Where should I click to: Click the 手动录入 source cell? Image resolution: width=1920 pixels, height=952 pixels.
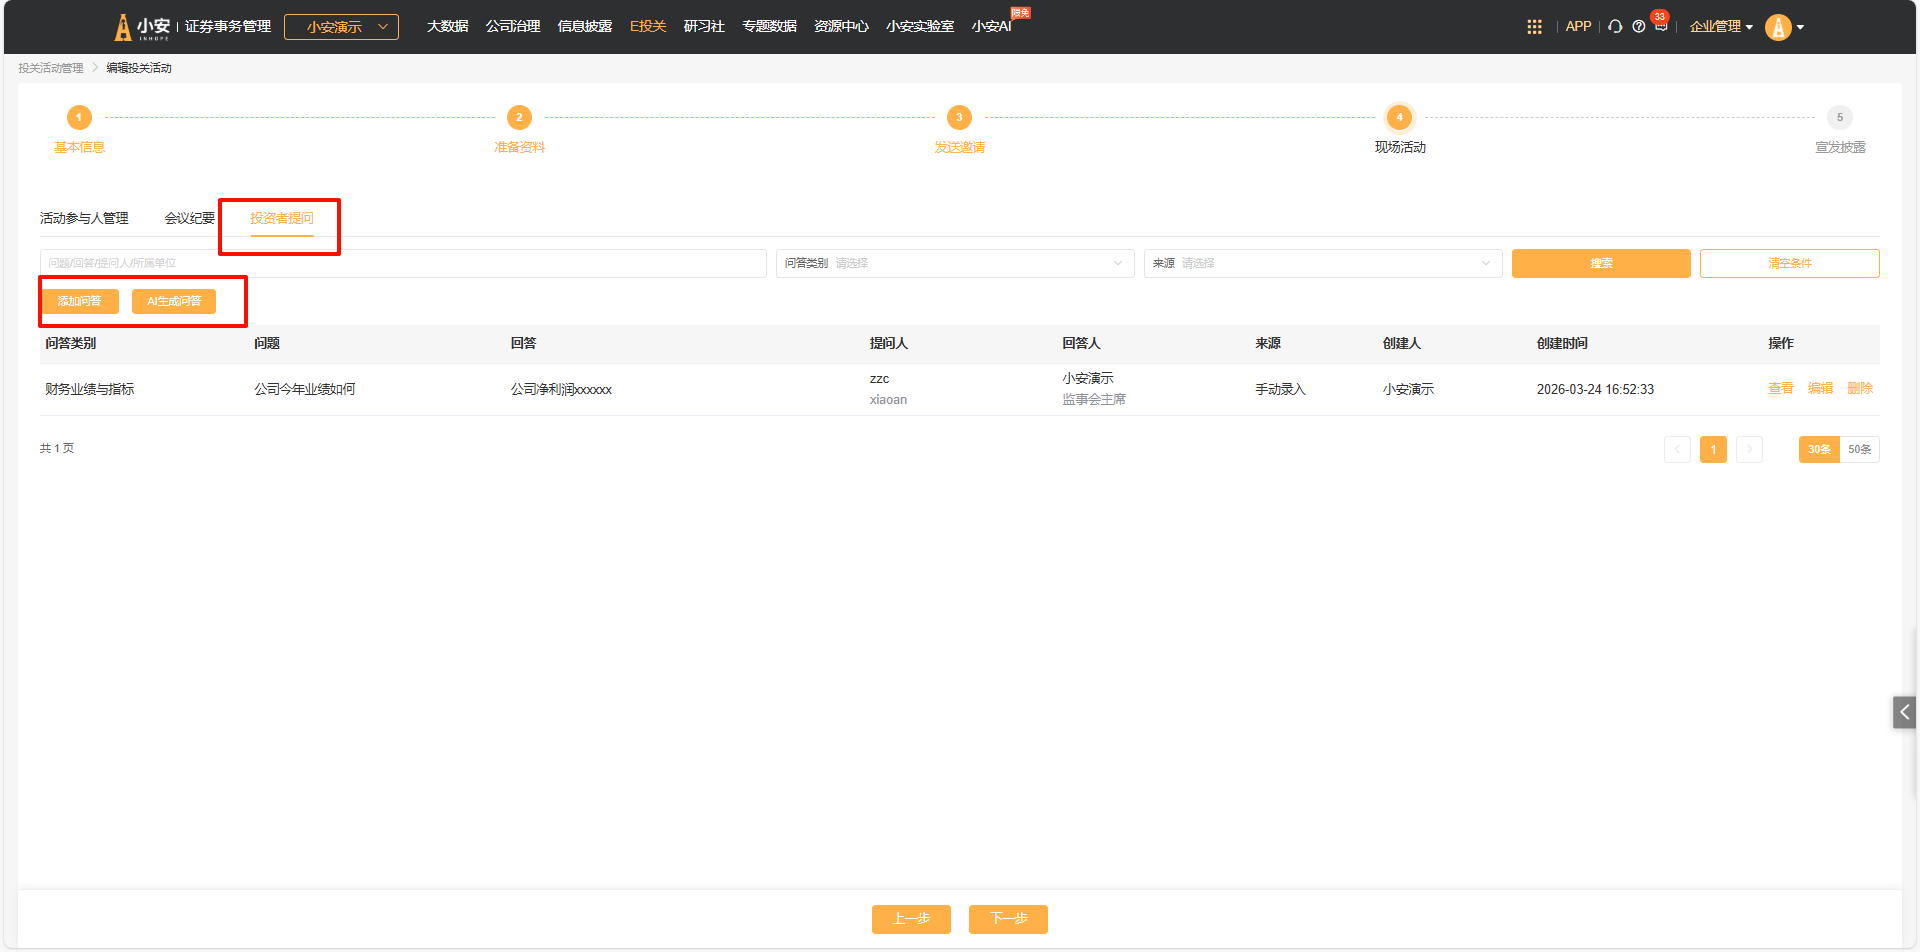click(1281, 389)
